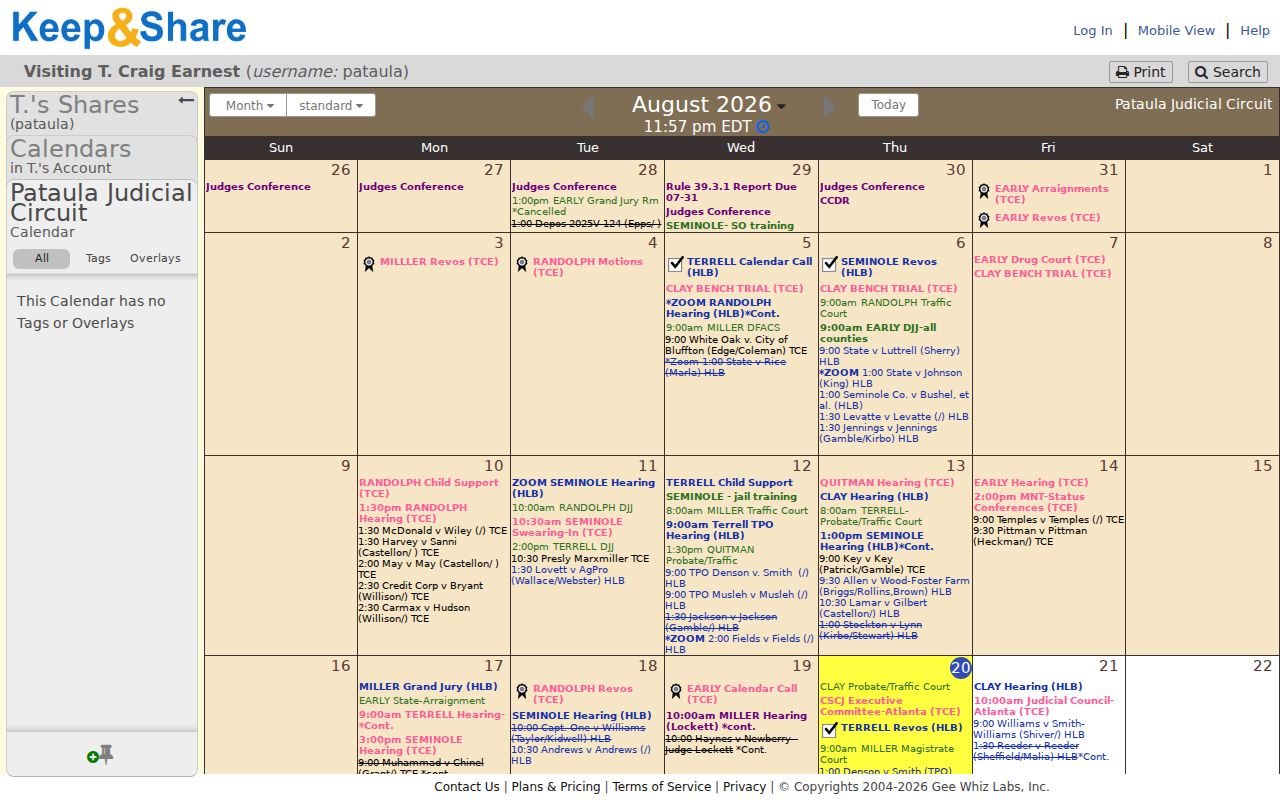The width and height of the screenshot is (1280, 800).
Task: Click the add pin icon in sidebar
Action: coord(100,755)
